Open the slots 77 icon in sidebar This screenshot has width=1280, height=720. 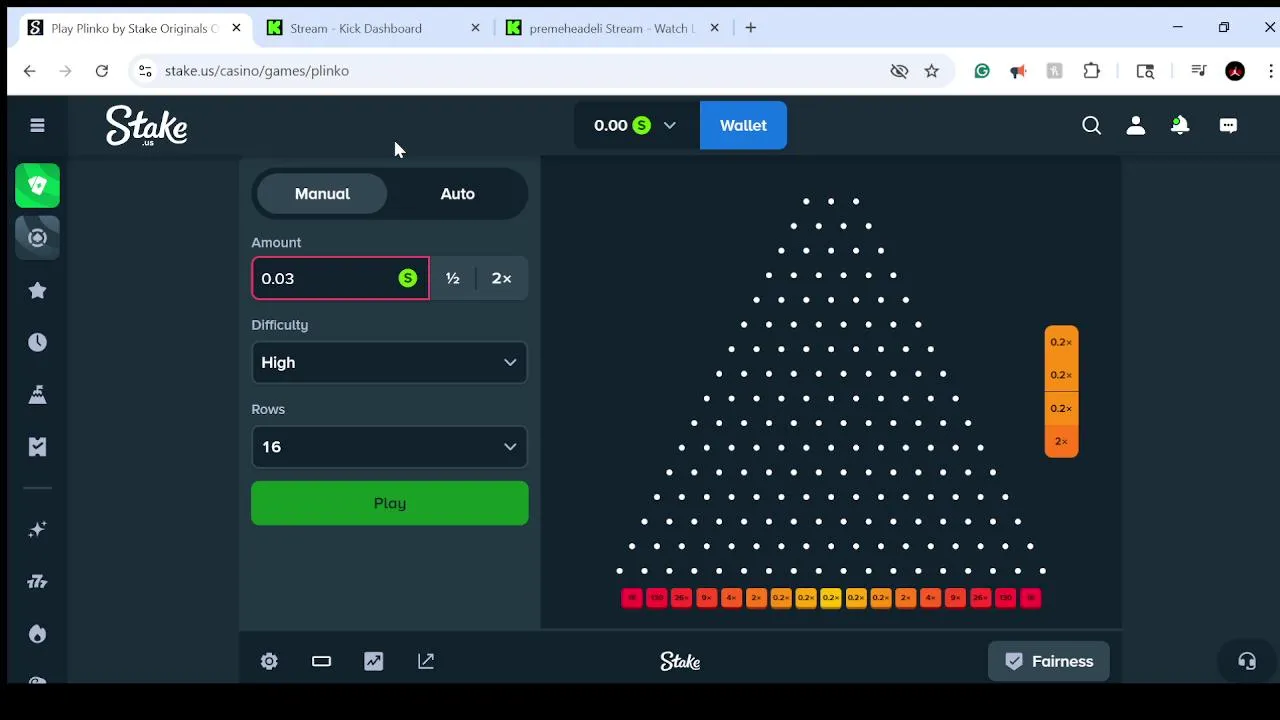click(37, 582)
